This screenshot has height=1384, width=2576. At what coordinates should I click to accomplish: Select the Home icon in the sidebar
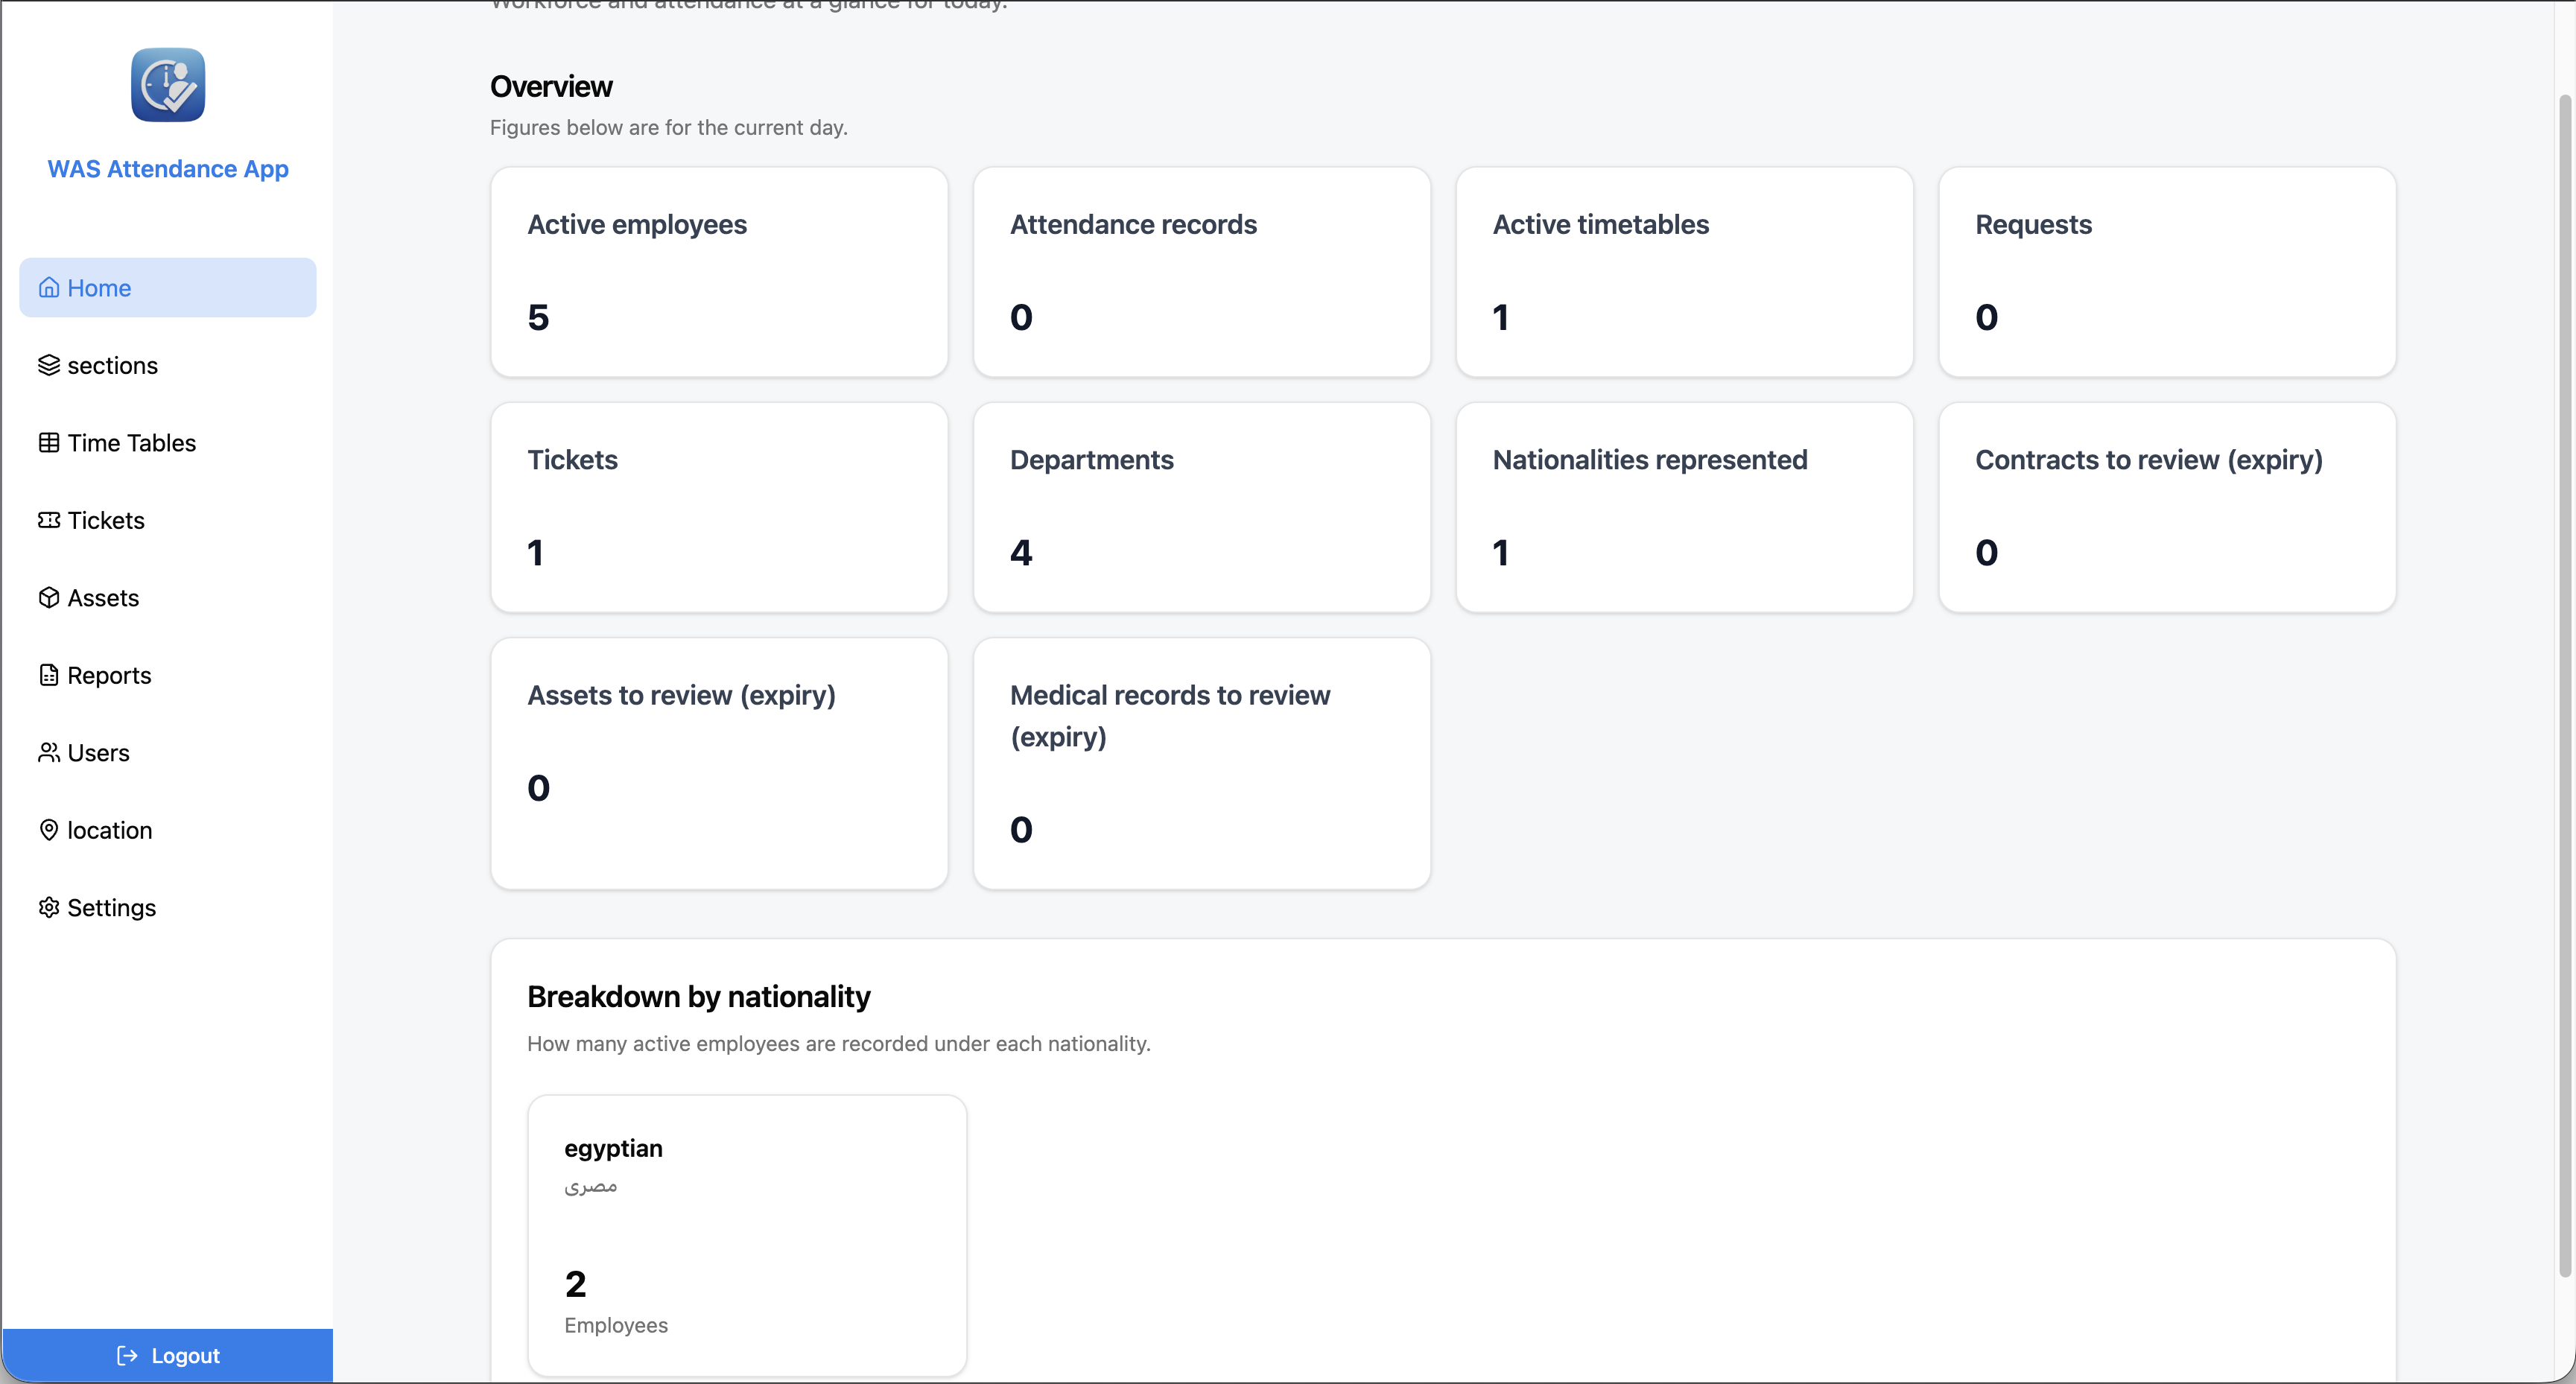point(49,287)
